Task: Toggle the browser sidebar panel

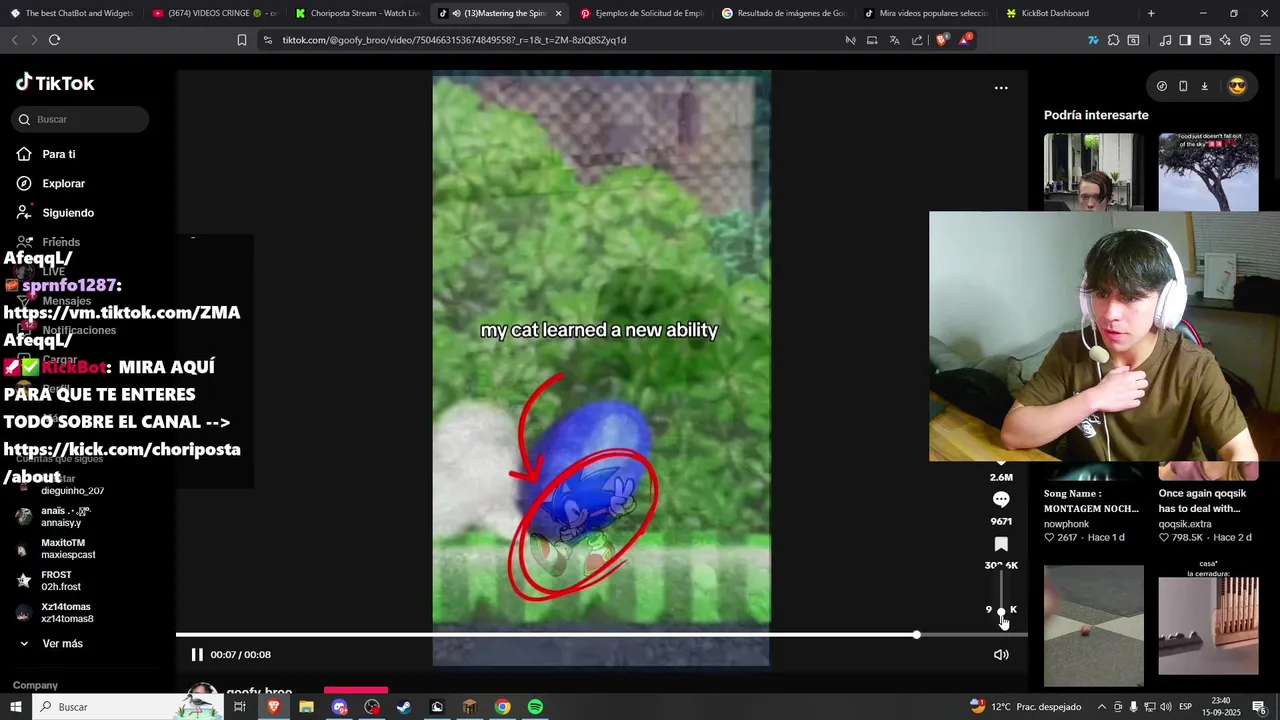Action: [1185, 40]
